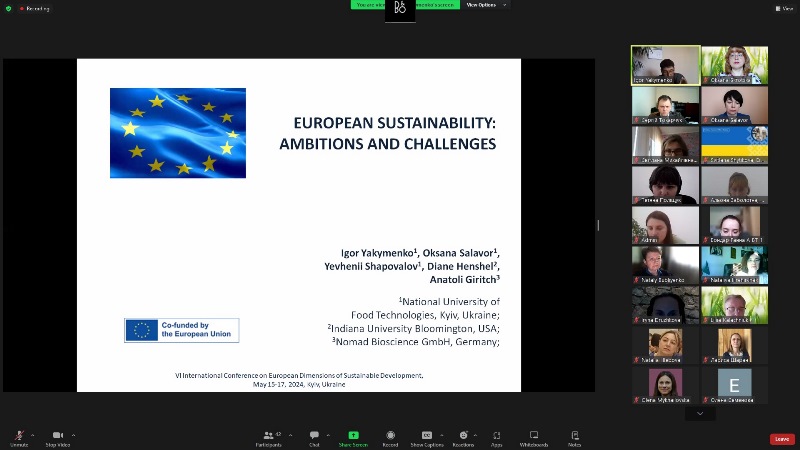The width and height of the screenshot is (800, 450).
Task: Click the divider handle beside the shared screen
Action: coord(598,225)
